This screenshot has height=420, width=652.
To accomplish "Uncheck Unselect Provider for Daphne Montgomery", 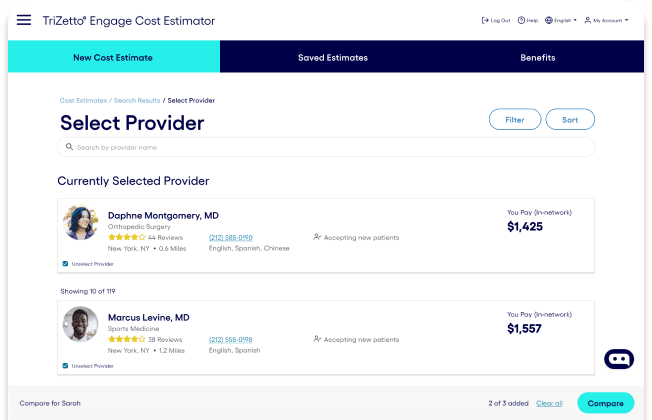I will tap(65, 264).
